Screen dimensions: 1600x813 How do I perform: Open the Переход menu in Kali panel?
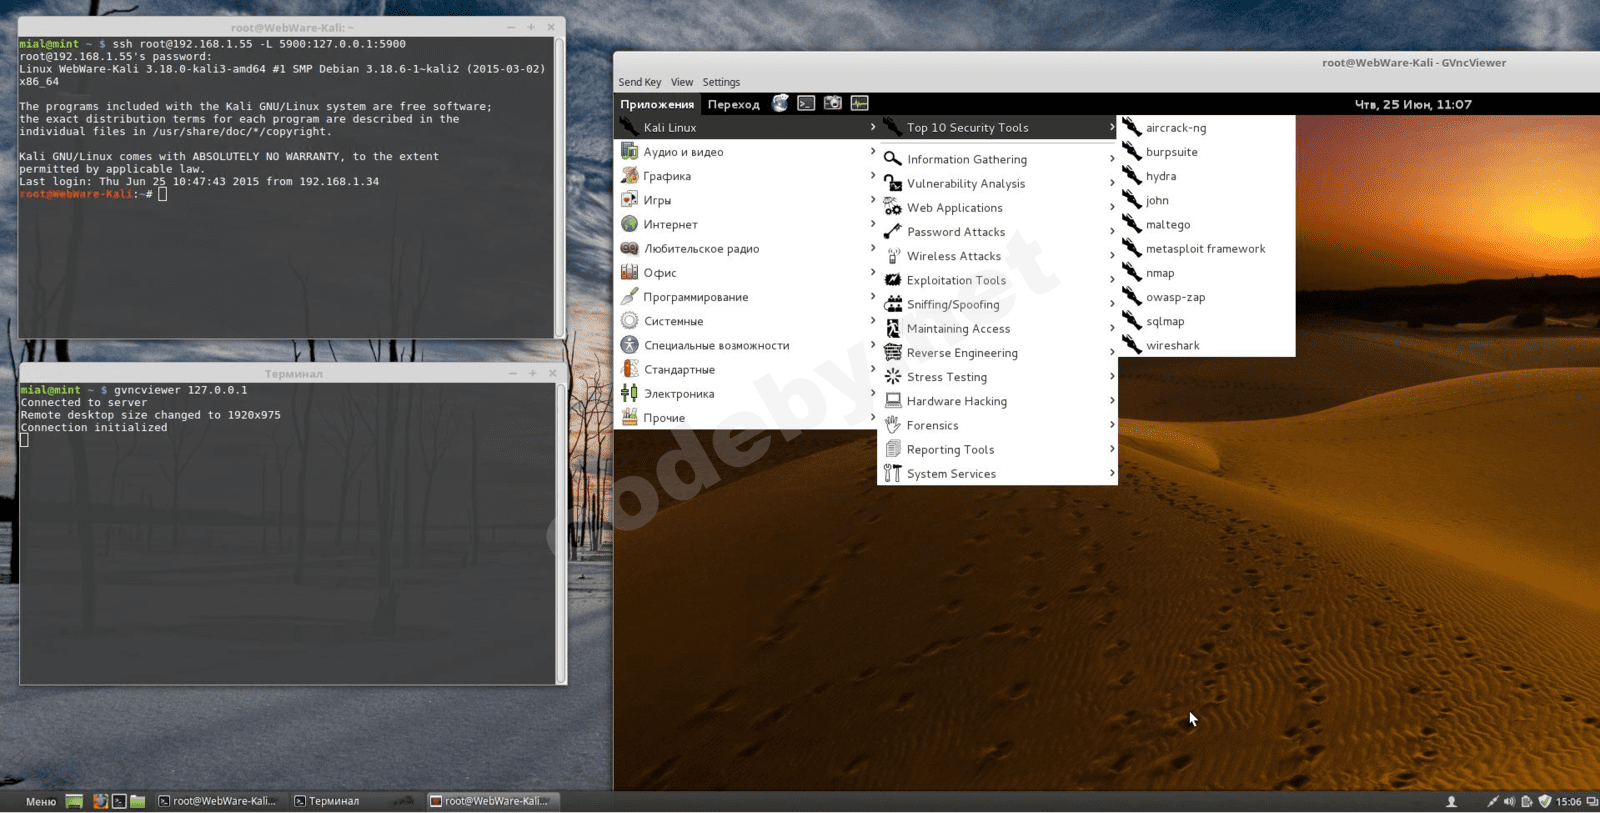[734, 104]
